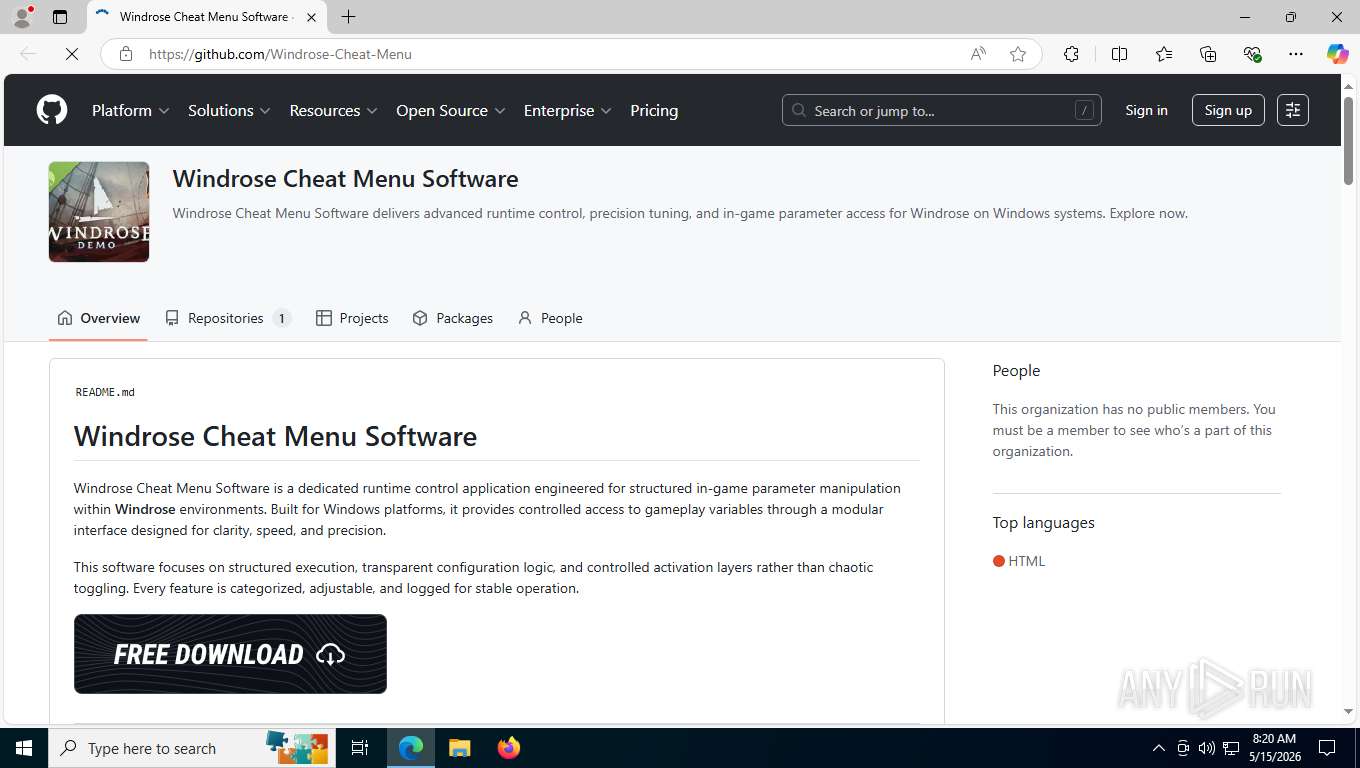1360x768 pixels.
Task: Switch to the Projects tab
Action: (352, 318)
